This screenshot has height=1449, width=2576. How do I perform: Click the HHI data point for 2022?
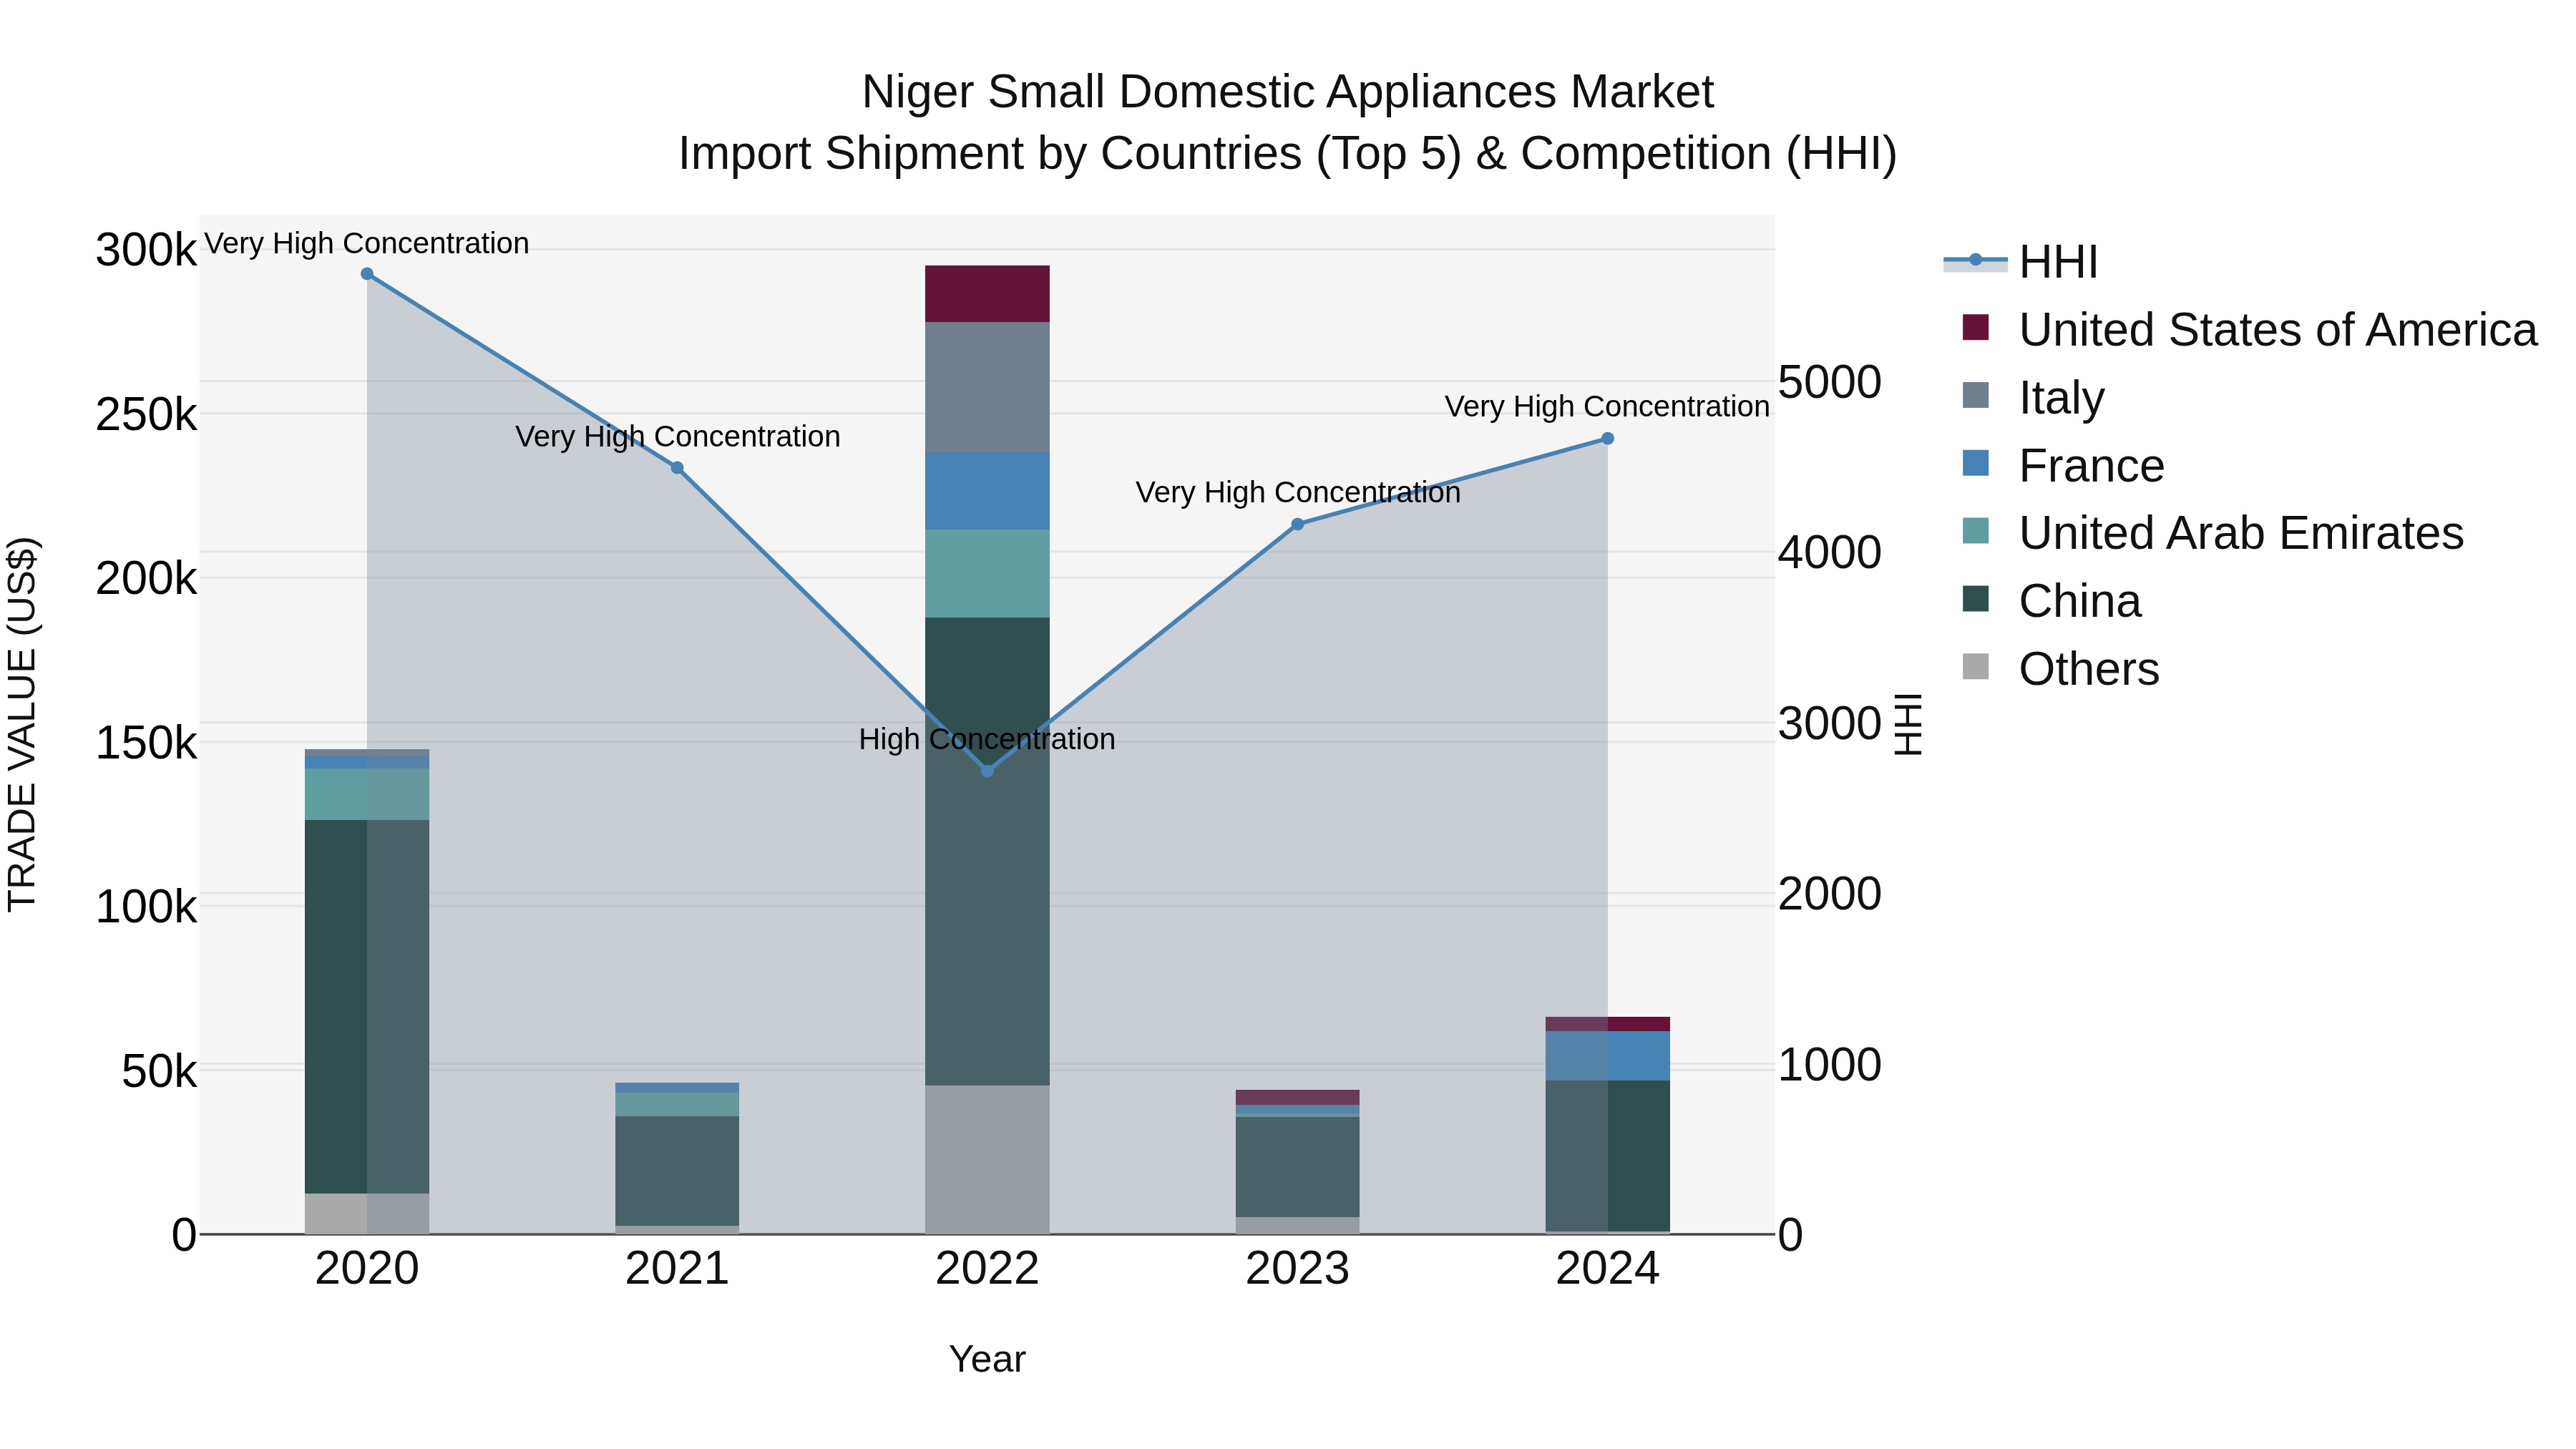coord(987,771)
